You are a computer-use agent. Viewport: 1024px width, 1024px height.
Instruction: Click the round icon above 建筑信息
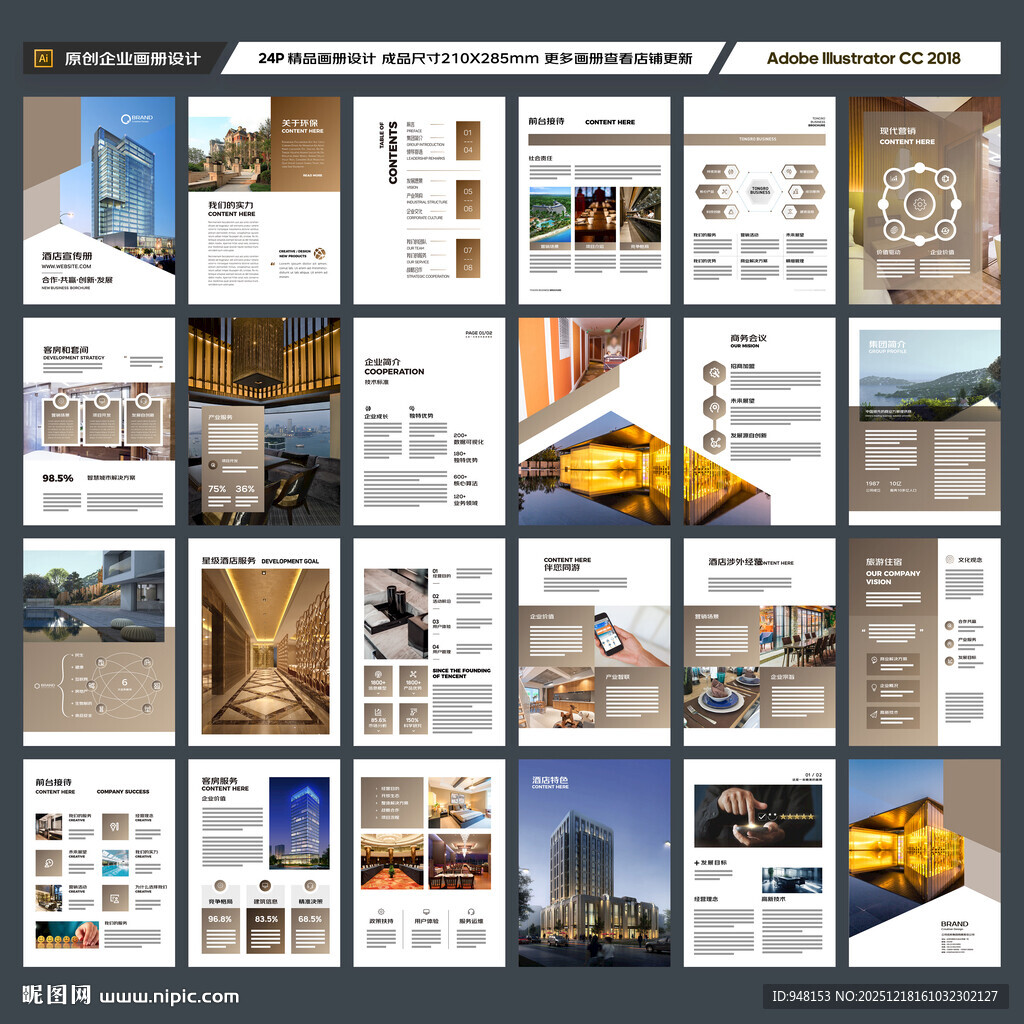(265, 886)
